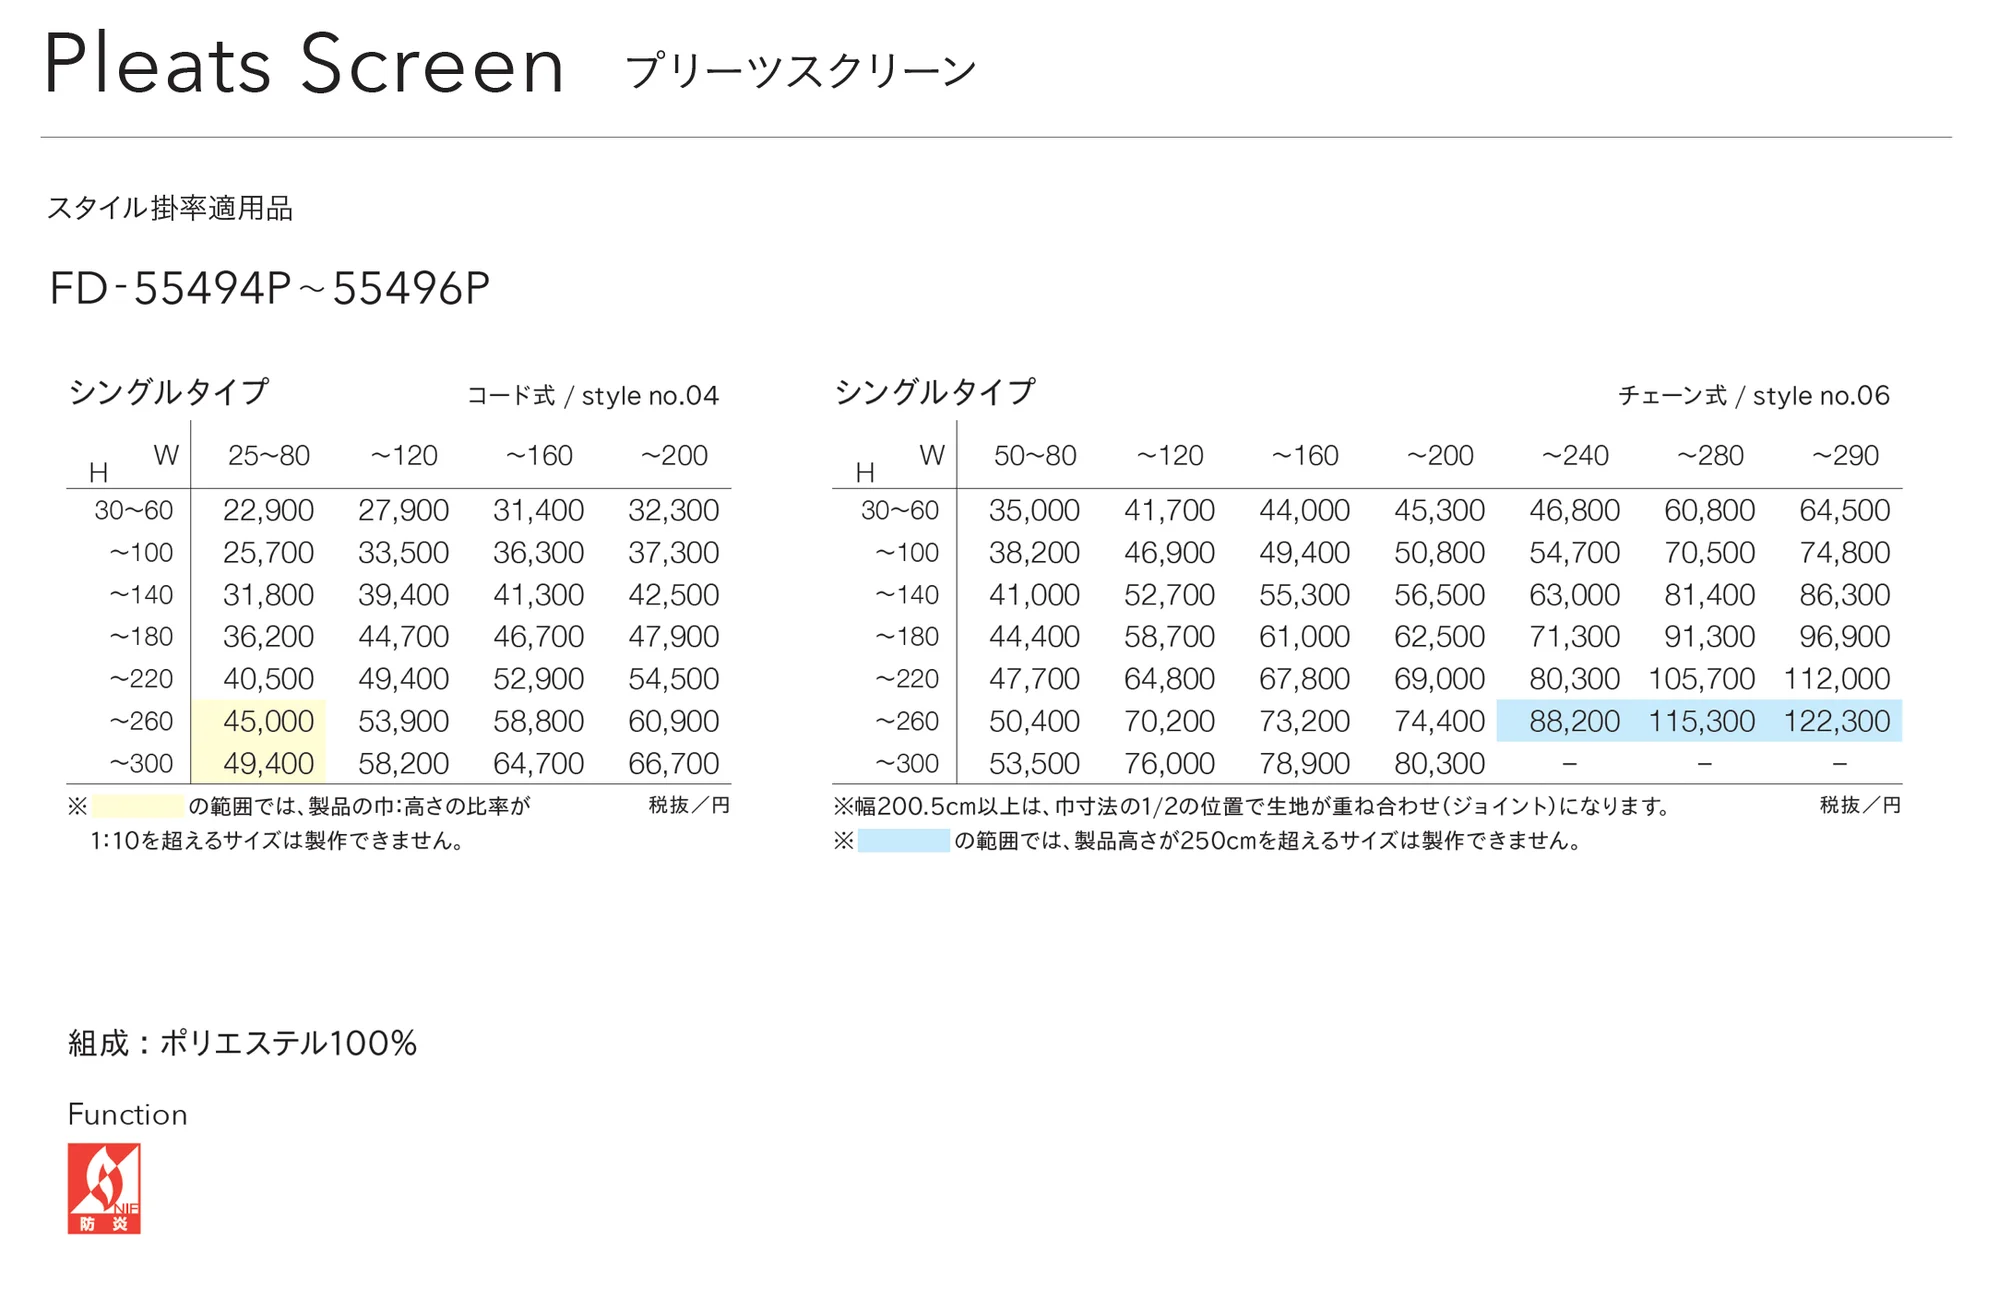Click the price "32,300"
Image resolution: width=1999 pixels, height=1290 pixels.
[x=673, y=511]
